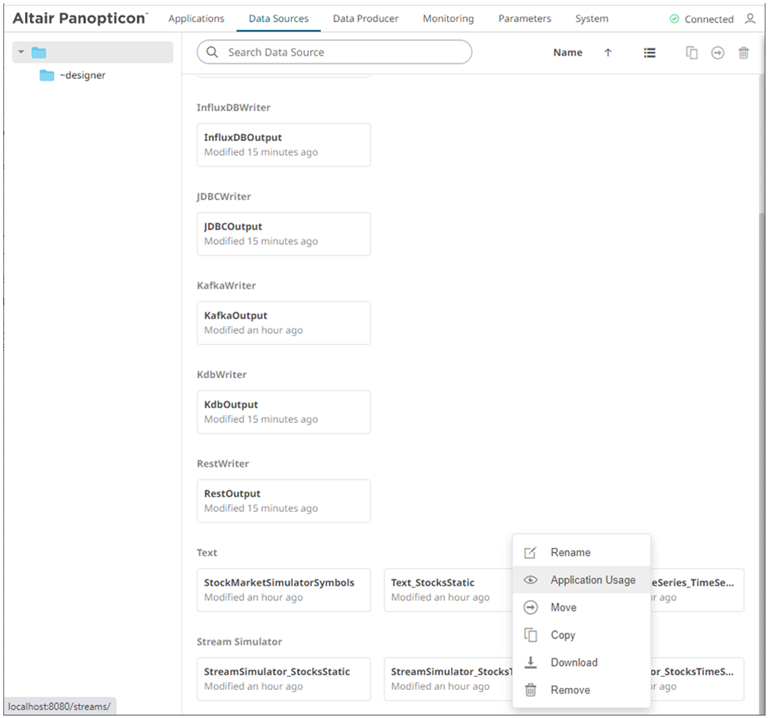This screenshot has height=718, width=768.
Task: Collapse the root folder tree arrow
Action: pyautogui.click(x=21, y=52)
